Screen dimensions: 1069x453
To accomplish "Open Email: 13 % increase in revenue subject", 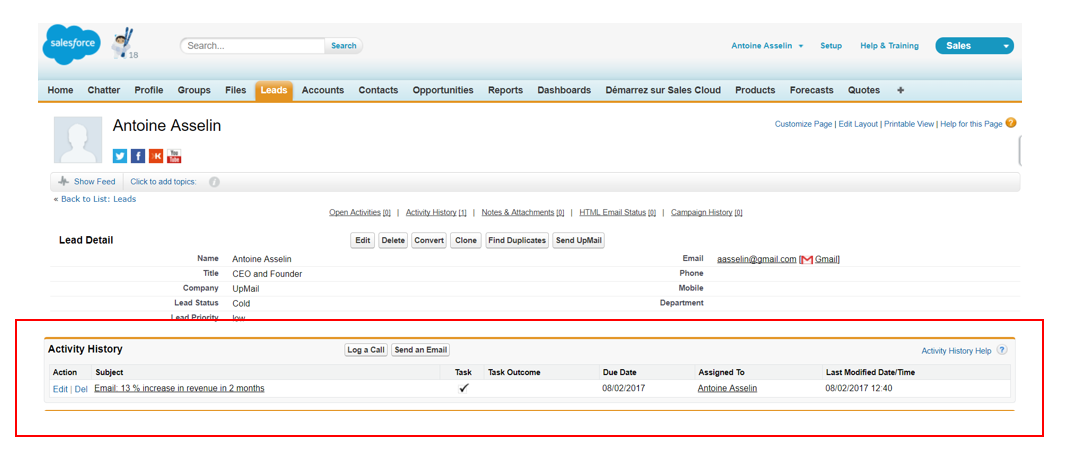I will (179, 388).
